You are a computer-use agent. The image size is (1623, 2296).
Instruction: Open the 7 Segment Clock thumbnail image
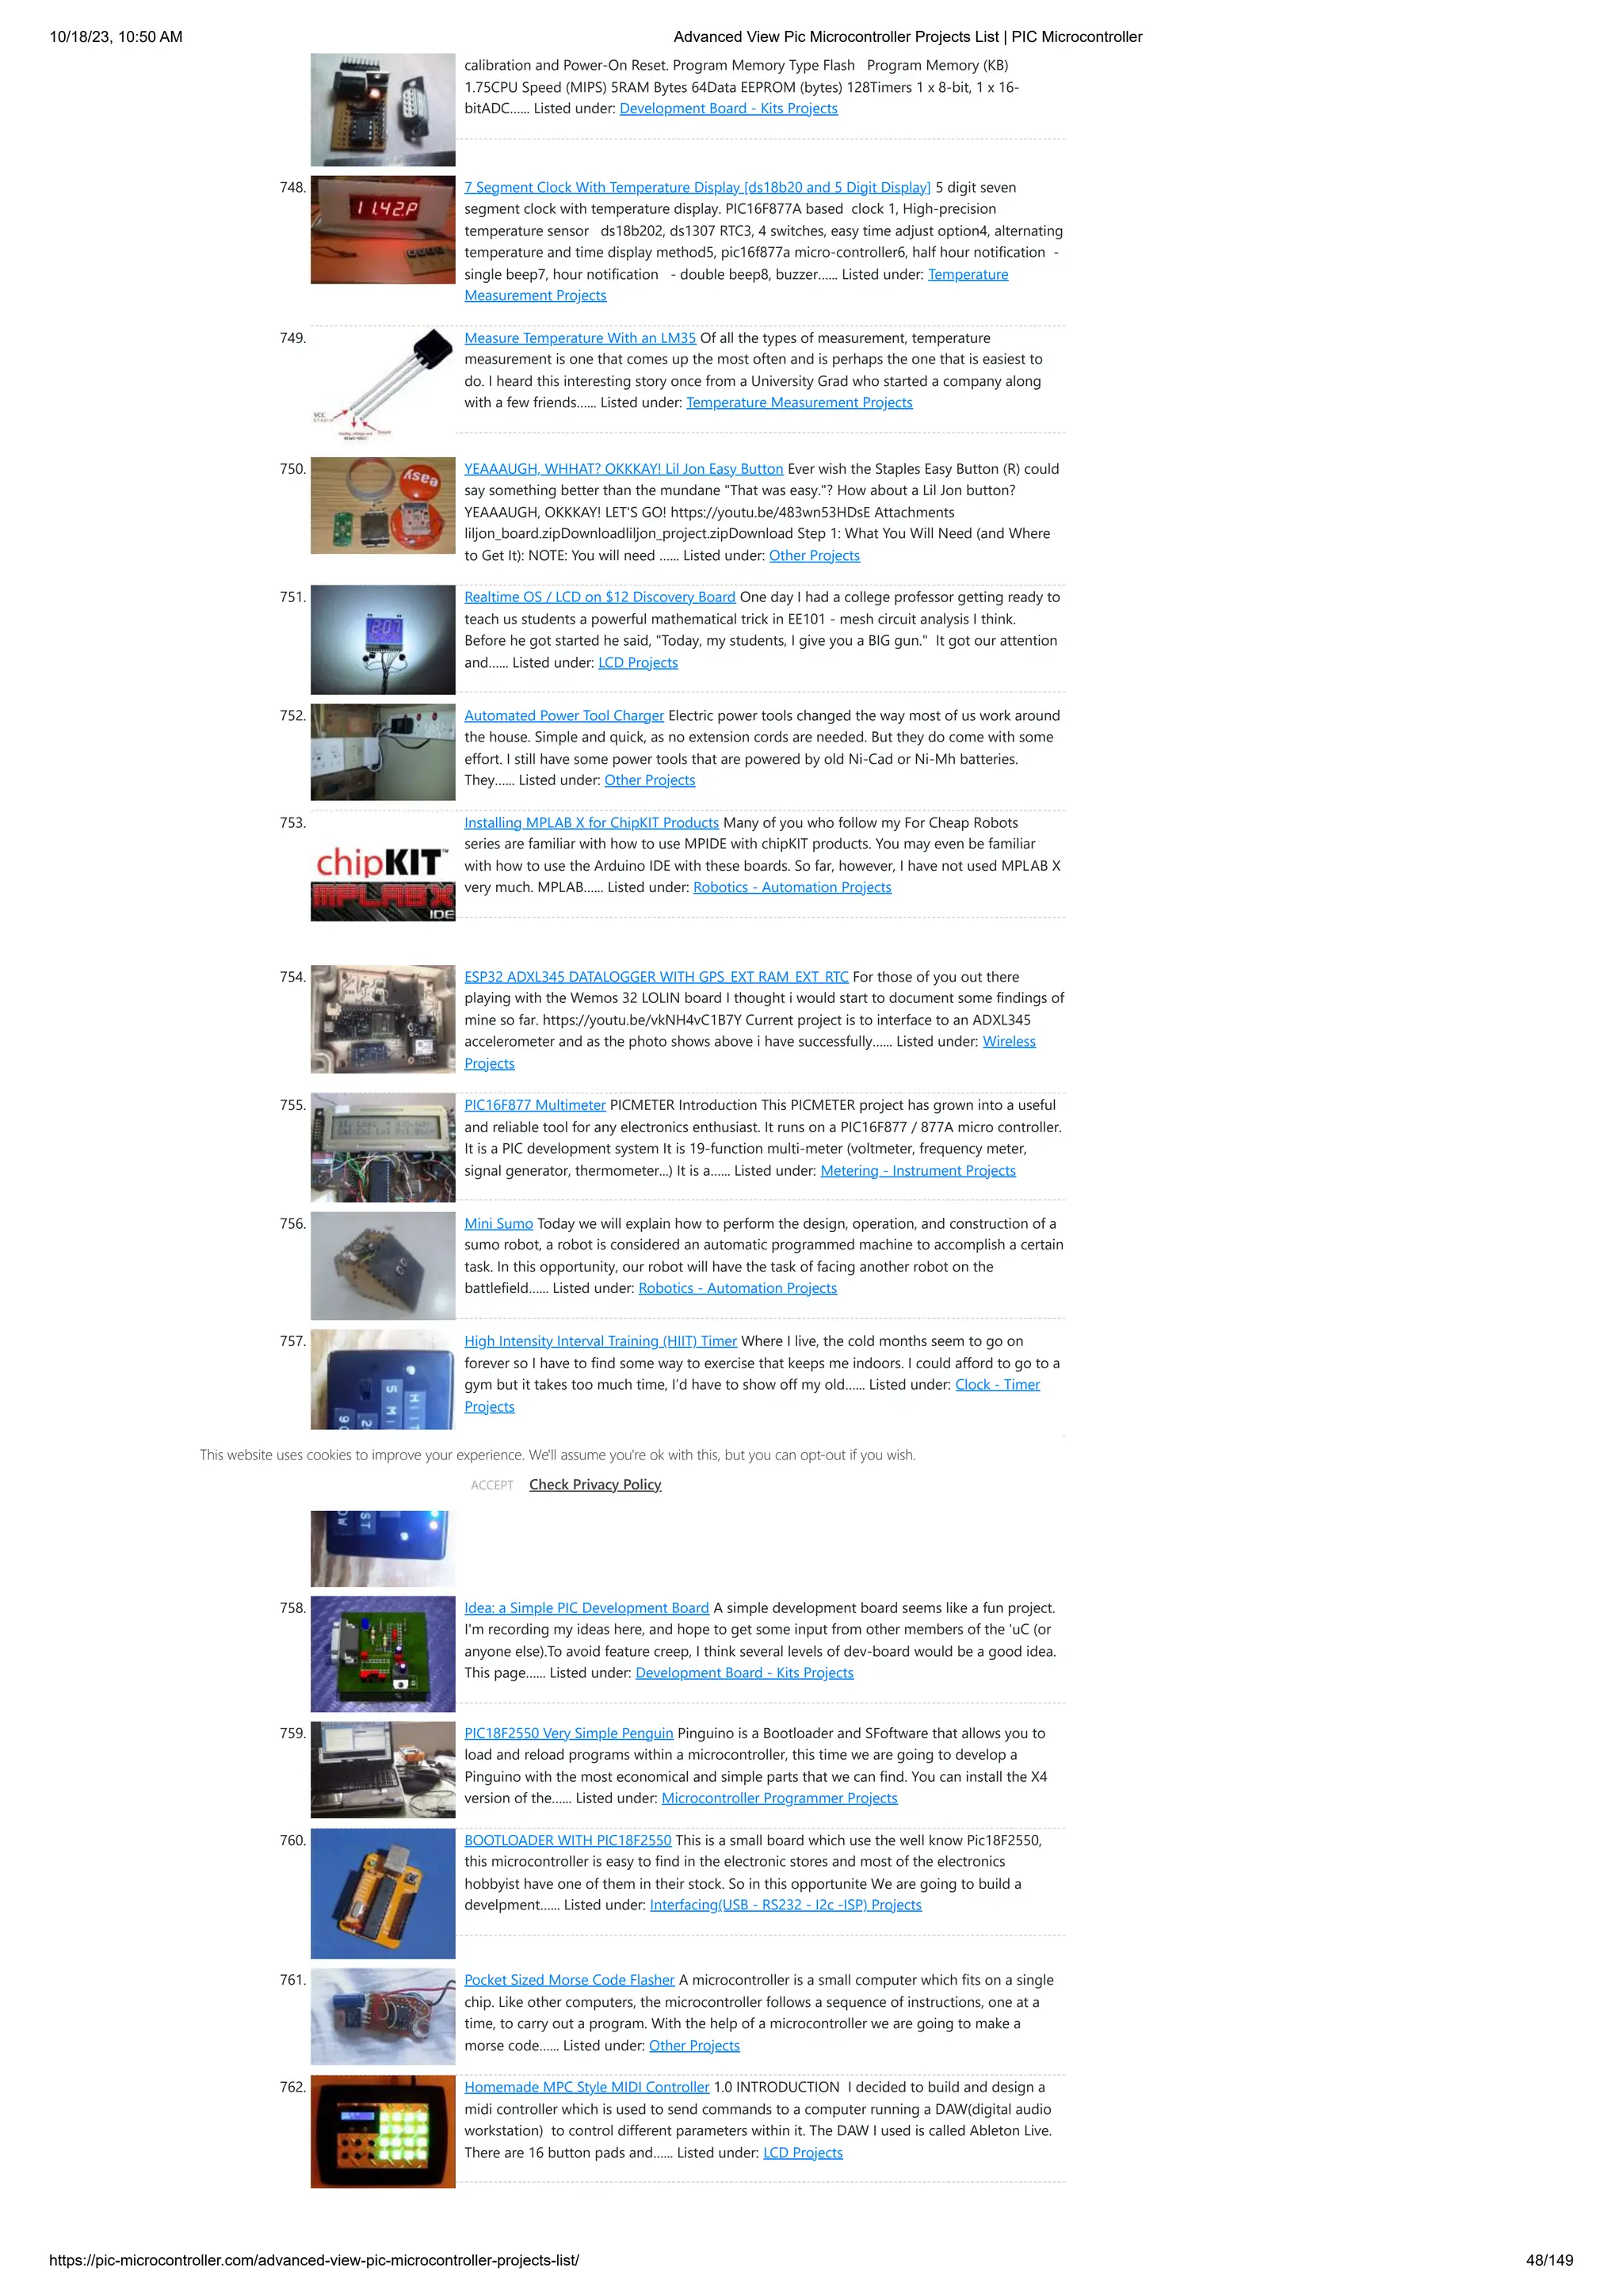[382, 230]
